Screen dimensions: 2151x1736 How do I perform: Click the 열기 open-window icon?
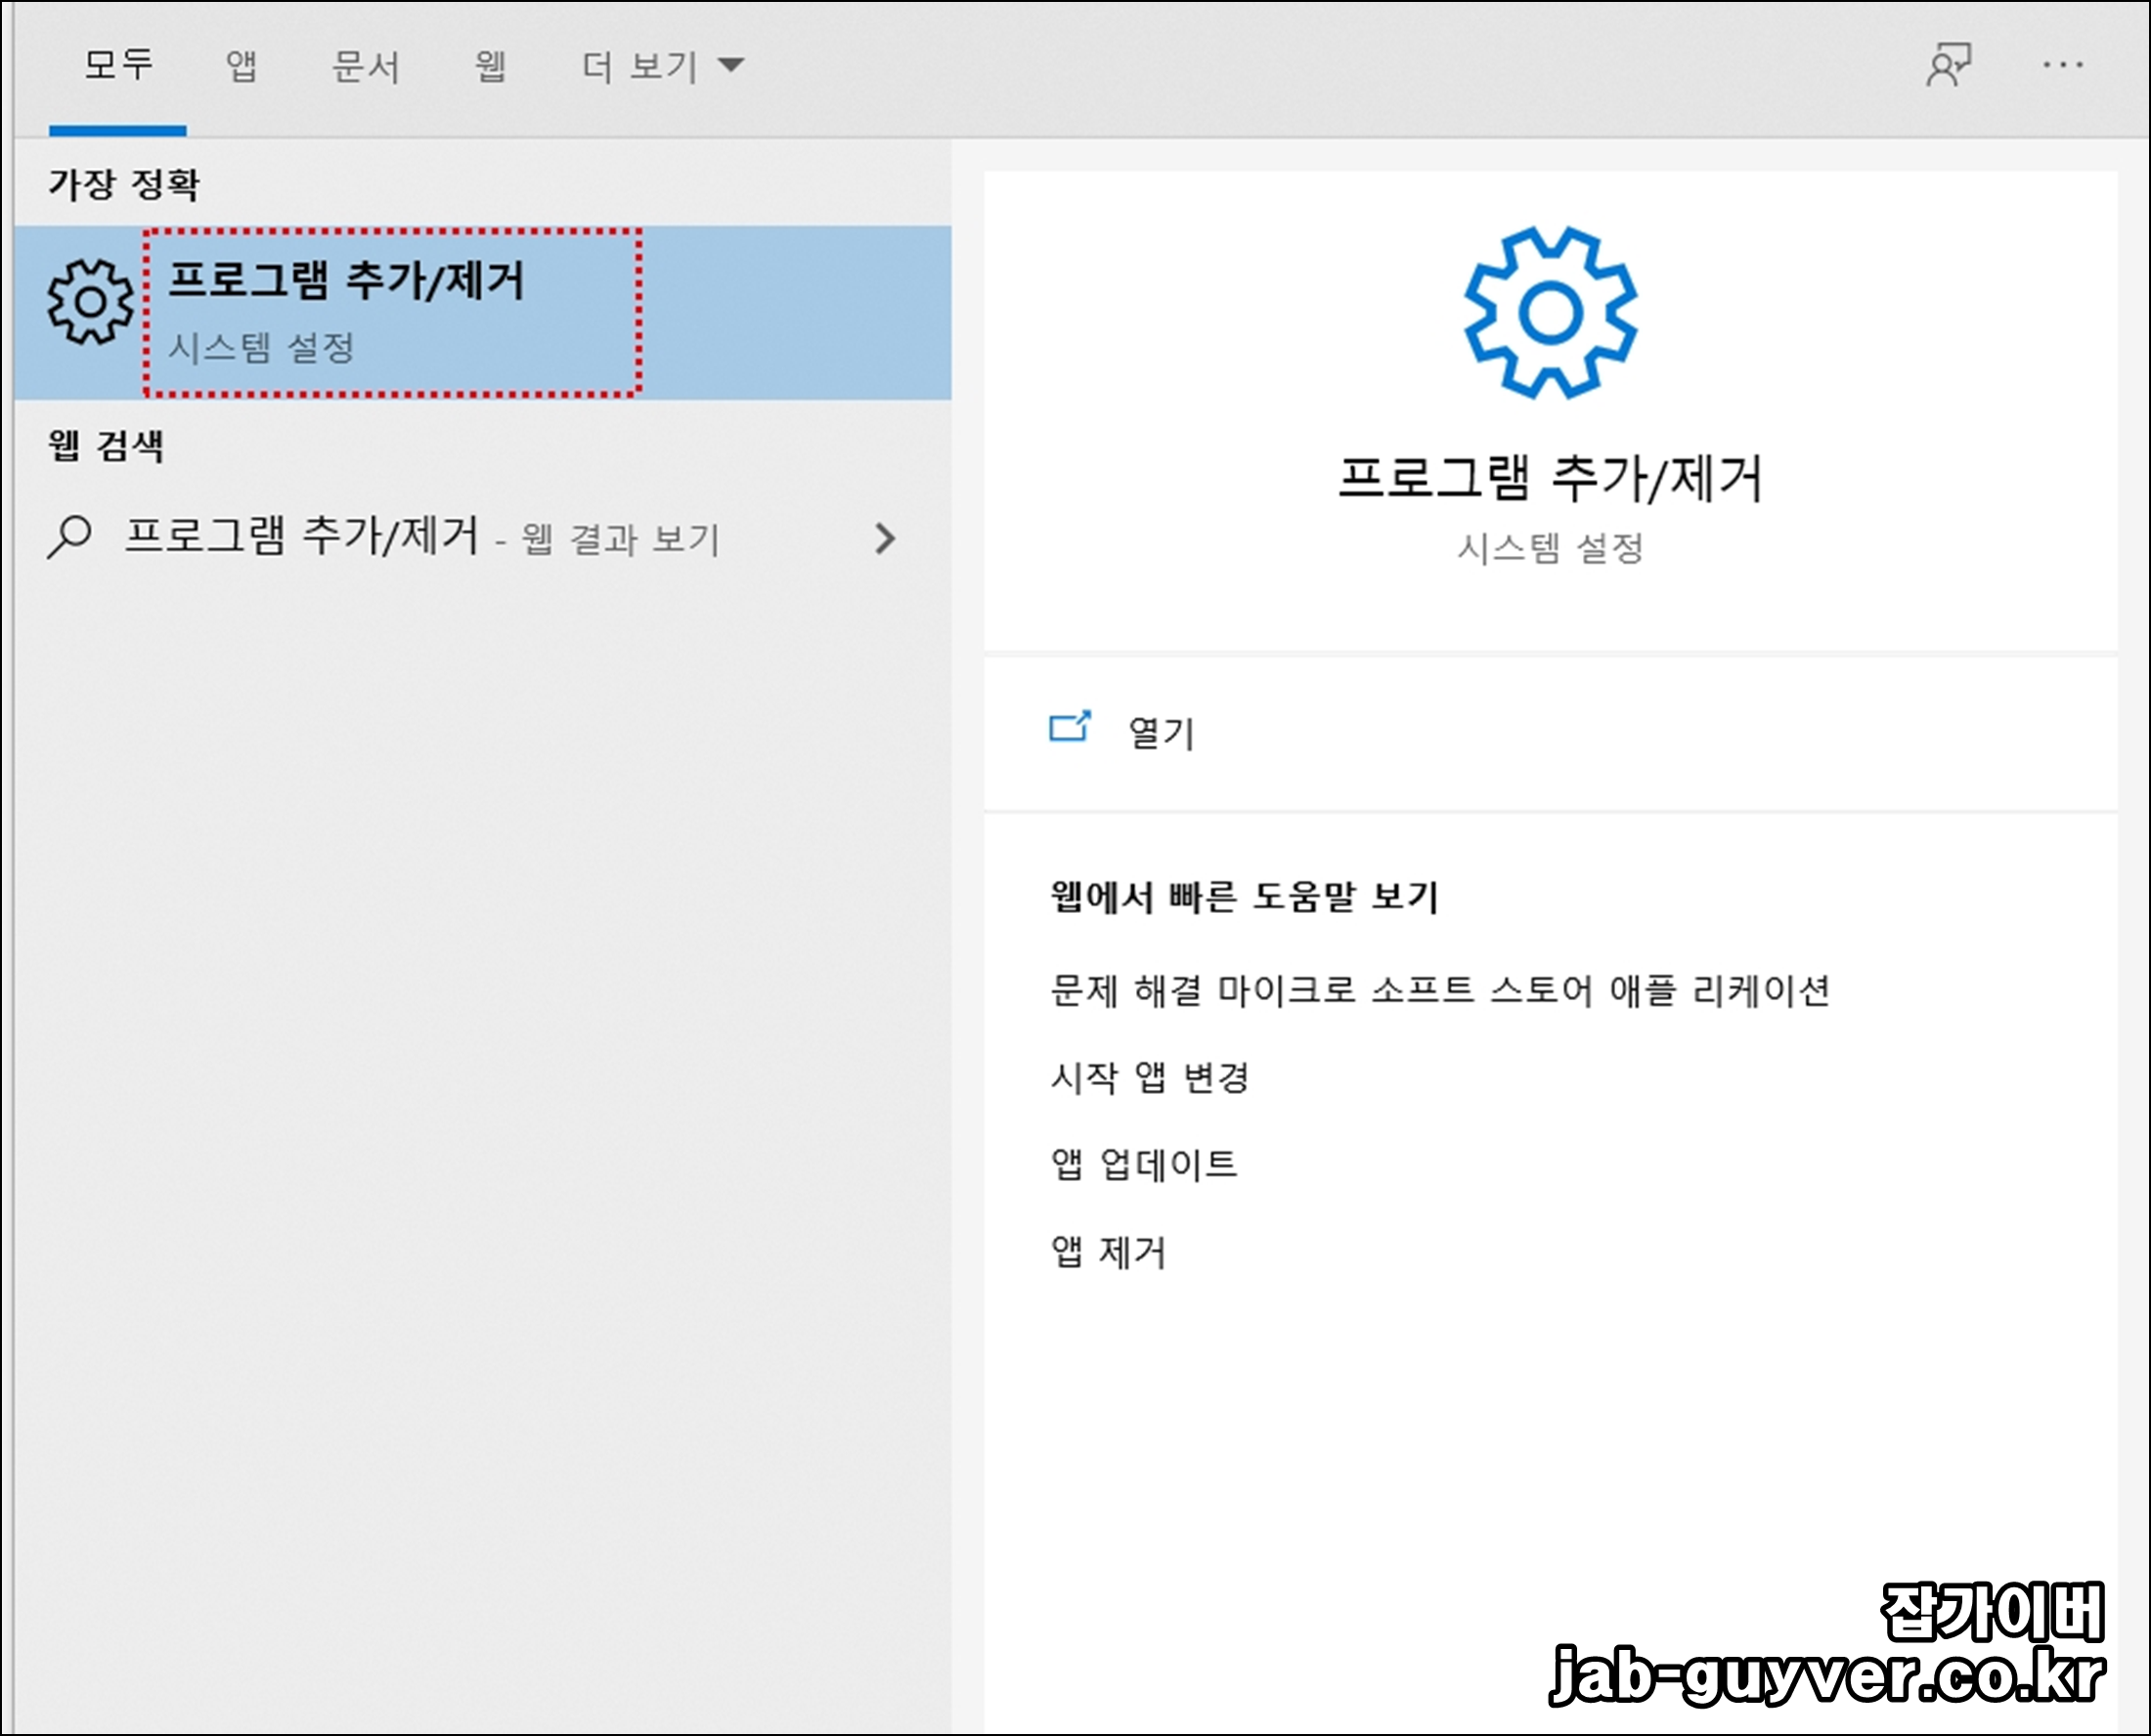tap(1069, 728)
